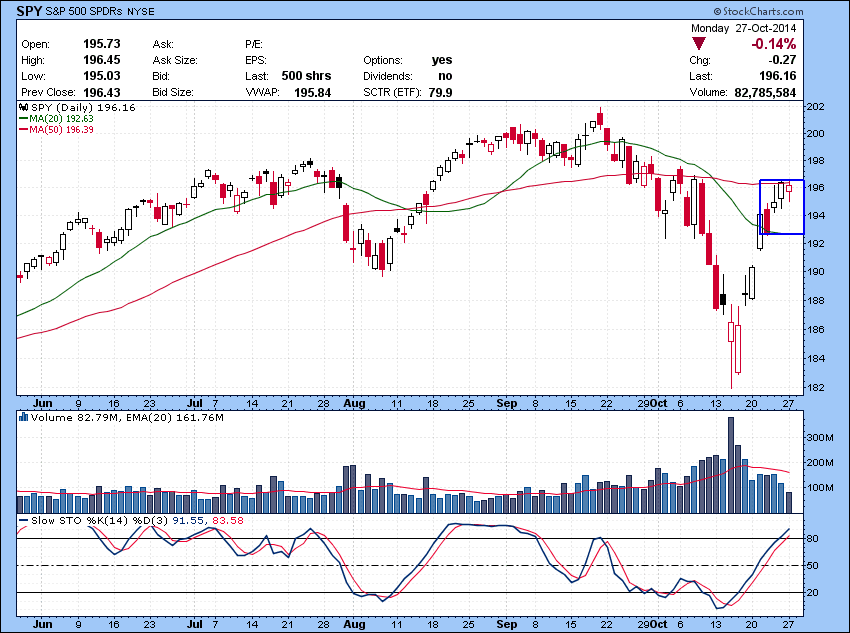
Task: Click the date Monday 27-Oct-2014
Action: [744, 28]
